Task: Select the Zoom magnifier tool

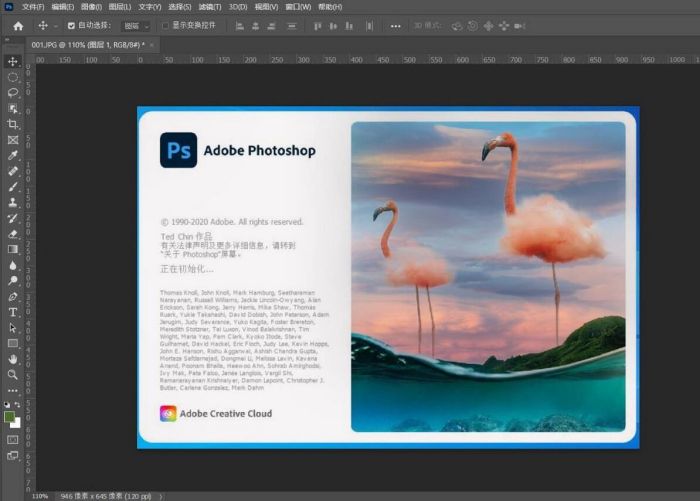Action: 13,374
